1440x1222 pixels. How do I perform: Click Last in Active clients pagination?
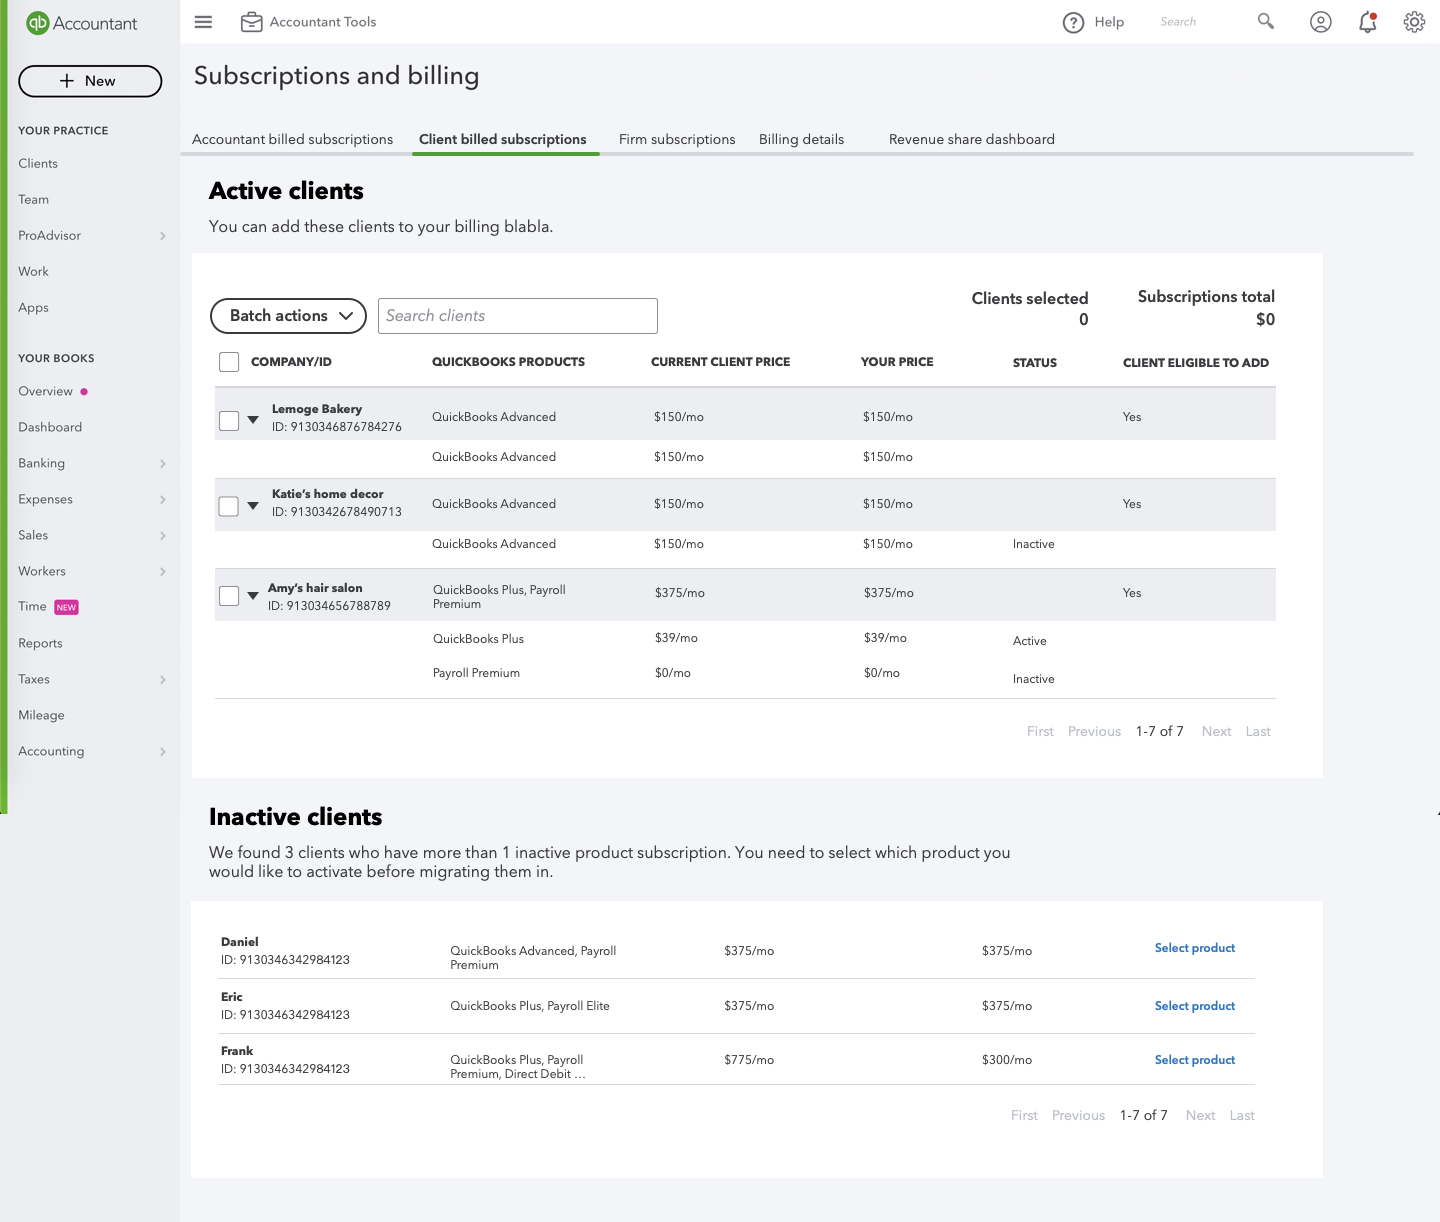1258,732
